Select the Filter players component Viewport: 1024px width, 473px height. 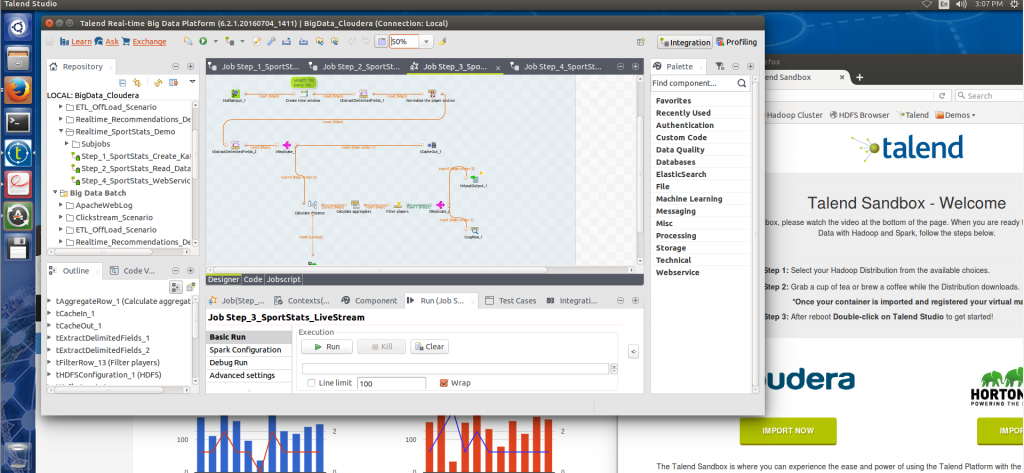point(396,205)
